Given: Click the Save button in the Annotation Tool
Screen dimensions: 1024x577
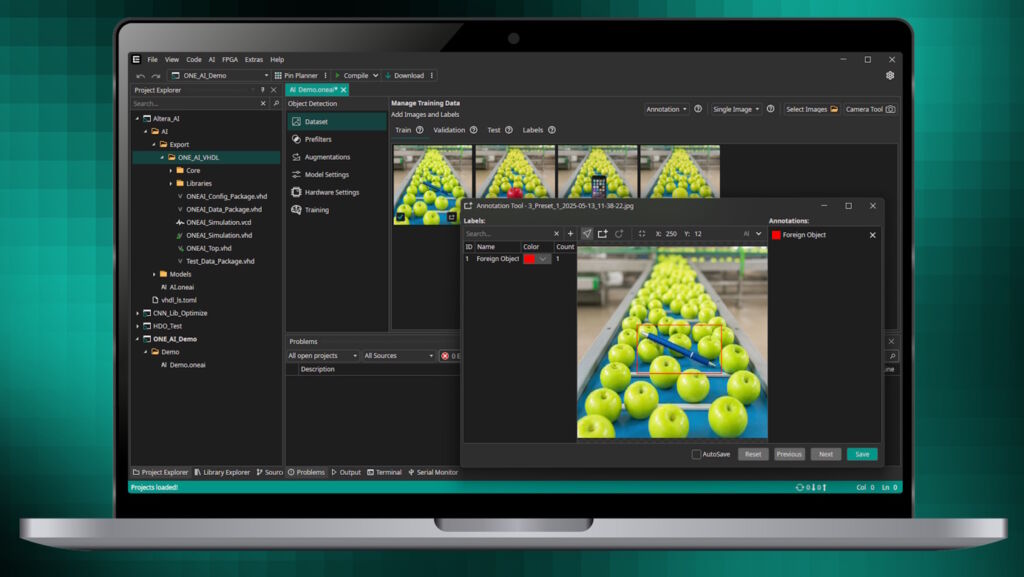Looking at the screenshot, I should point(862,454).
